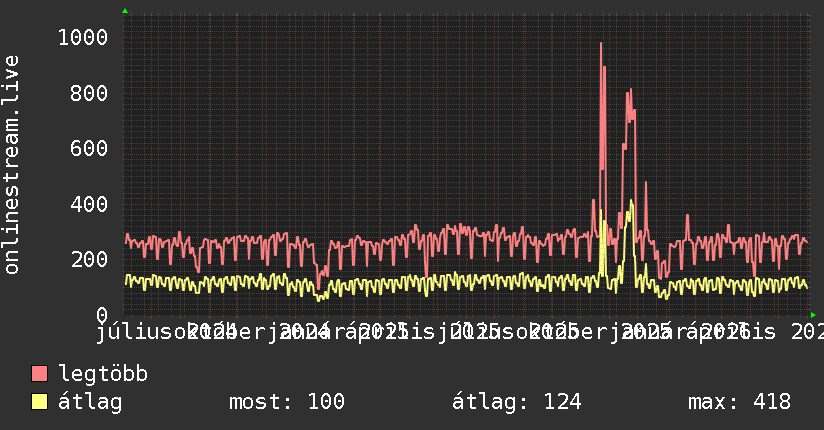Click the 1000 y-axis label
The width and height of the screenshot is (824, 430).
click(83, 37)
